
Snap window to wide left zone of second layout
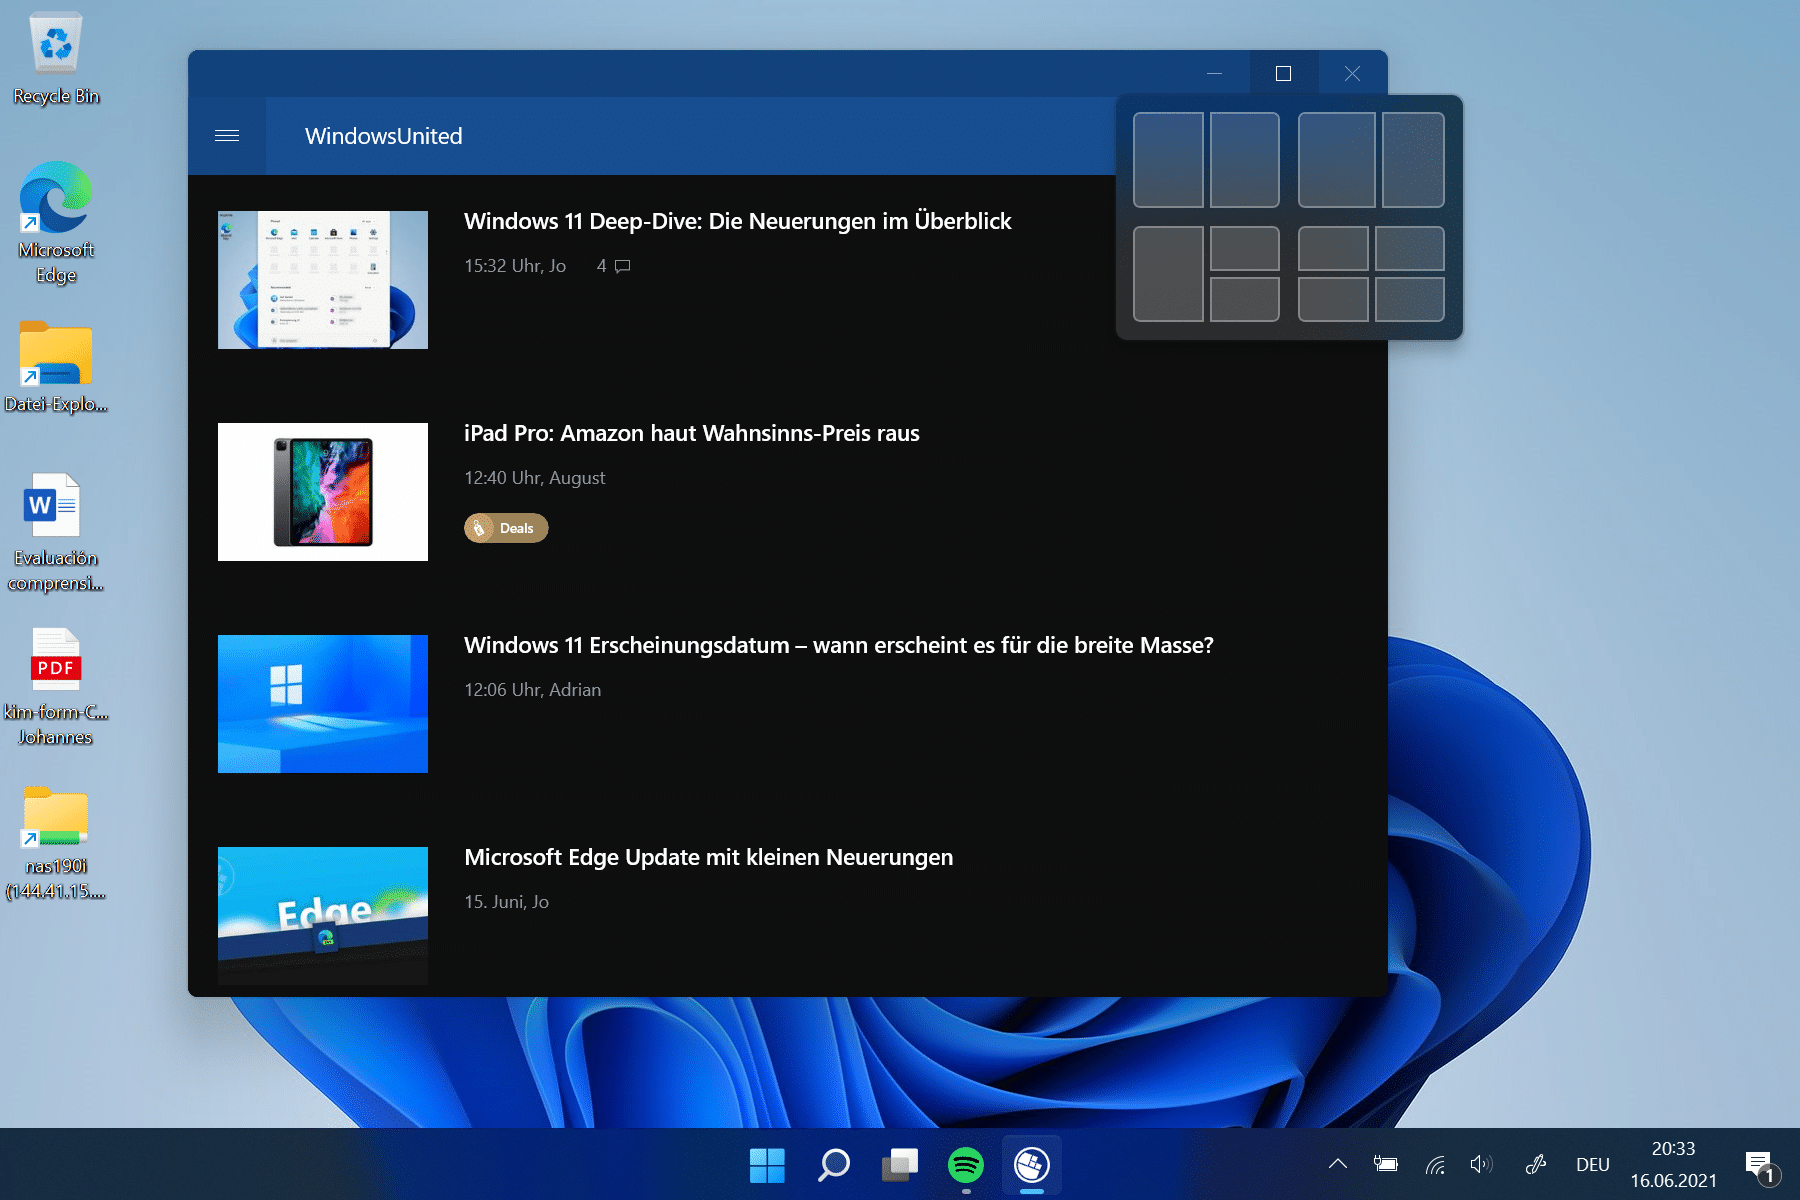tap(1337, 160)
